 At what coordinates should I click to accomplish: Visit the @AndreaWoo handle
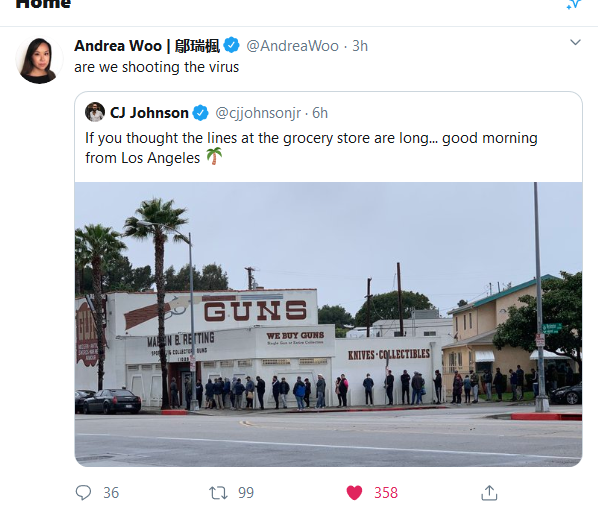tap(293, 46)
